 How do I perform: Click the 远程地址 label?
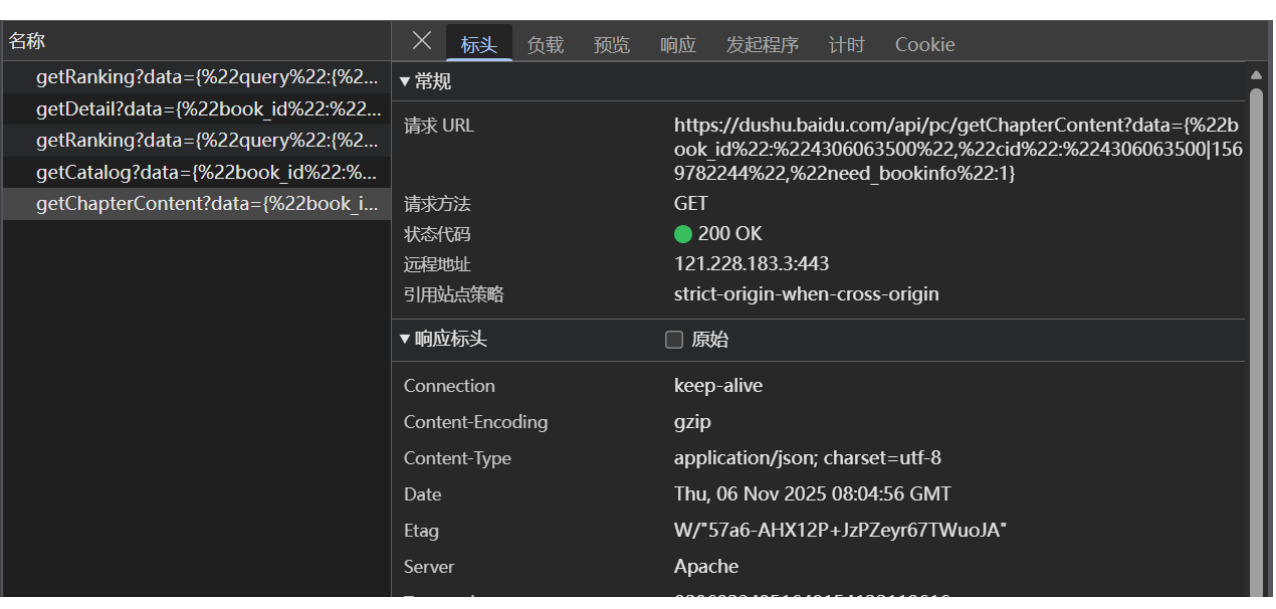tap(436, 264)
